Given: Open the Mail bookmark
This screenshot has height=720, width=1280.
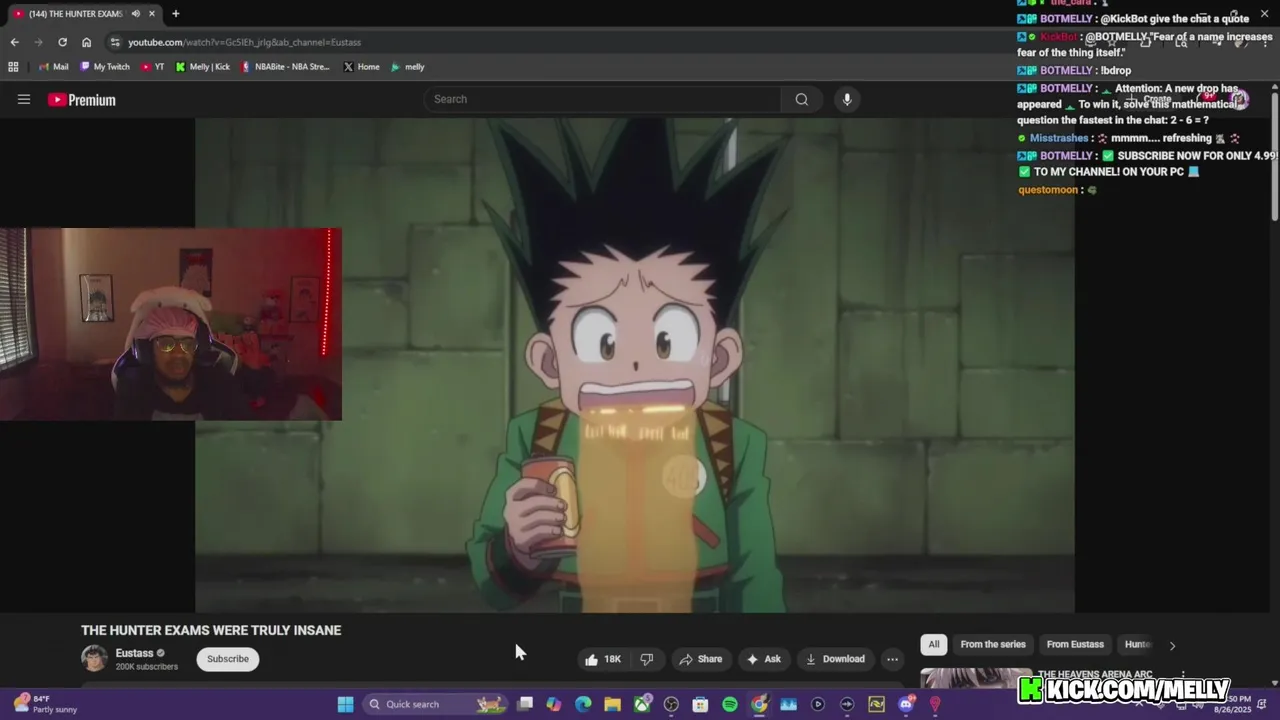Looking at the screenshot, I should tap(53, 67).
